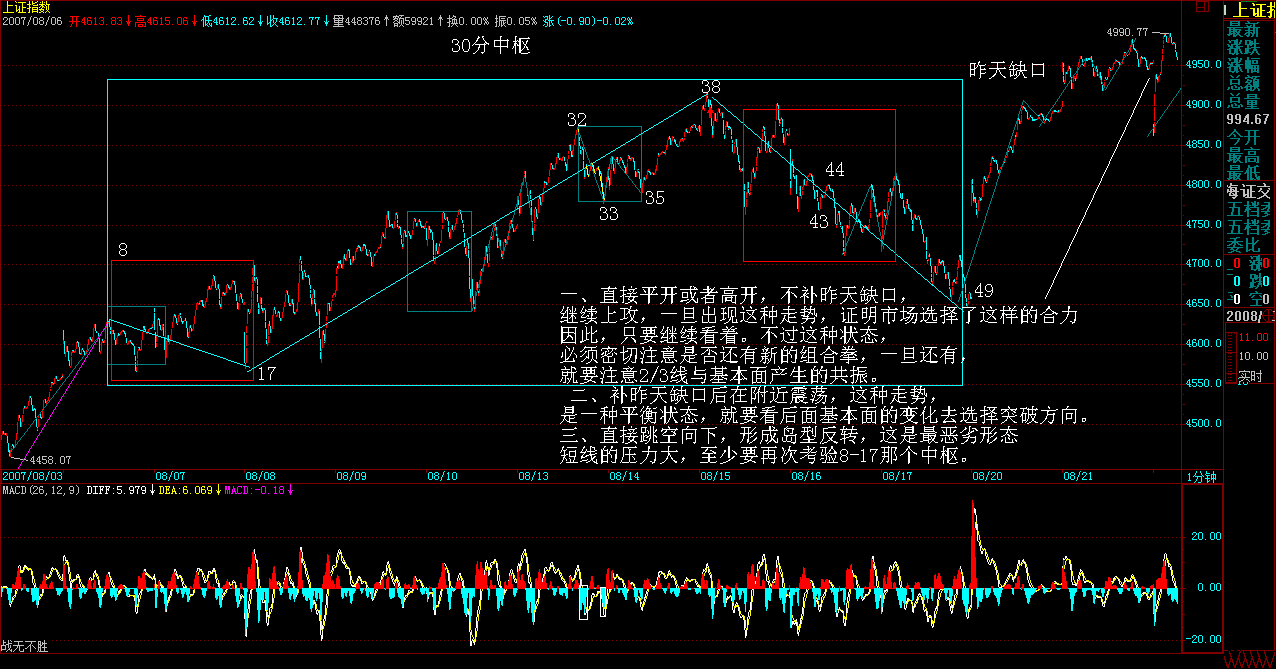
Task: Click the red zigzag mark in the bottom-right corner
Action: click(x=1248, y=661)
